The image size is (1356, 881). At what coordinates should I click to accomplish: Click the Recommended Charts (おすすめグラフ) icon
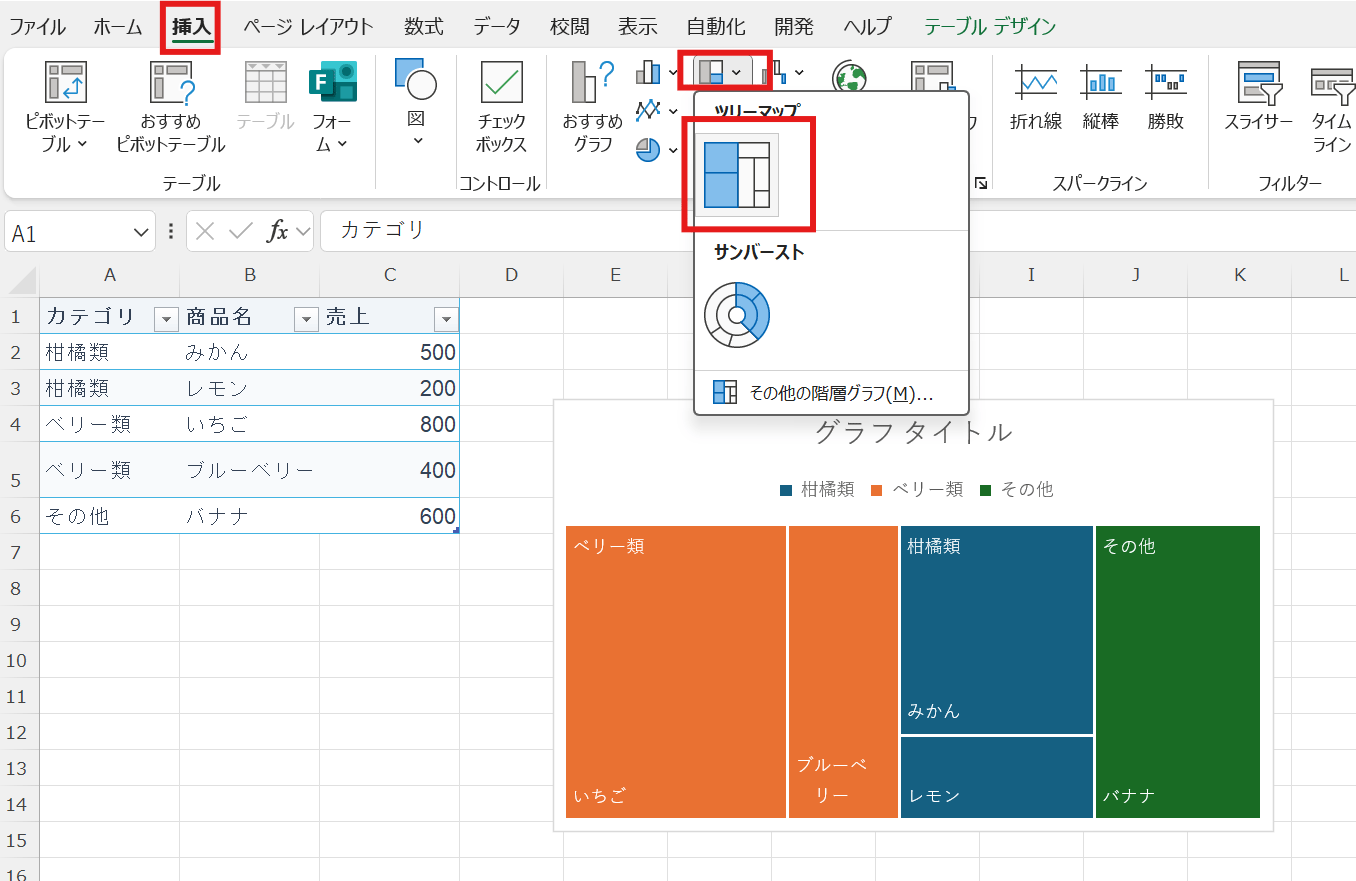(x=592, y=84)
